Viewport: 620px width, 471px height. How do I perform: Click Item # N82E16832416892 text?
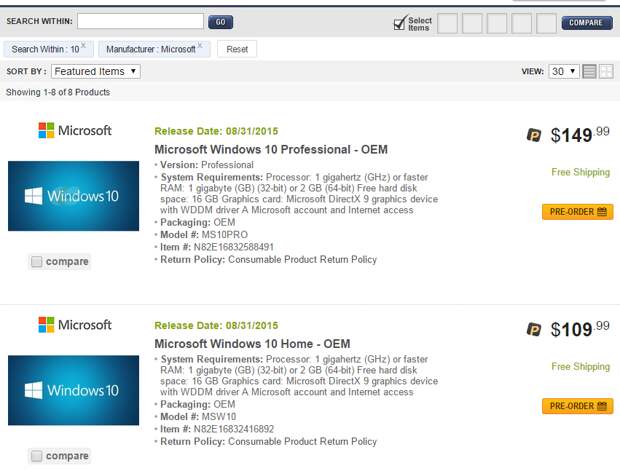pos(217,429)
